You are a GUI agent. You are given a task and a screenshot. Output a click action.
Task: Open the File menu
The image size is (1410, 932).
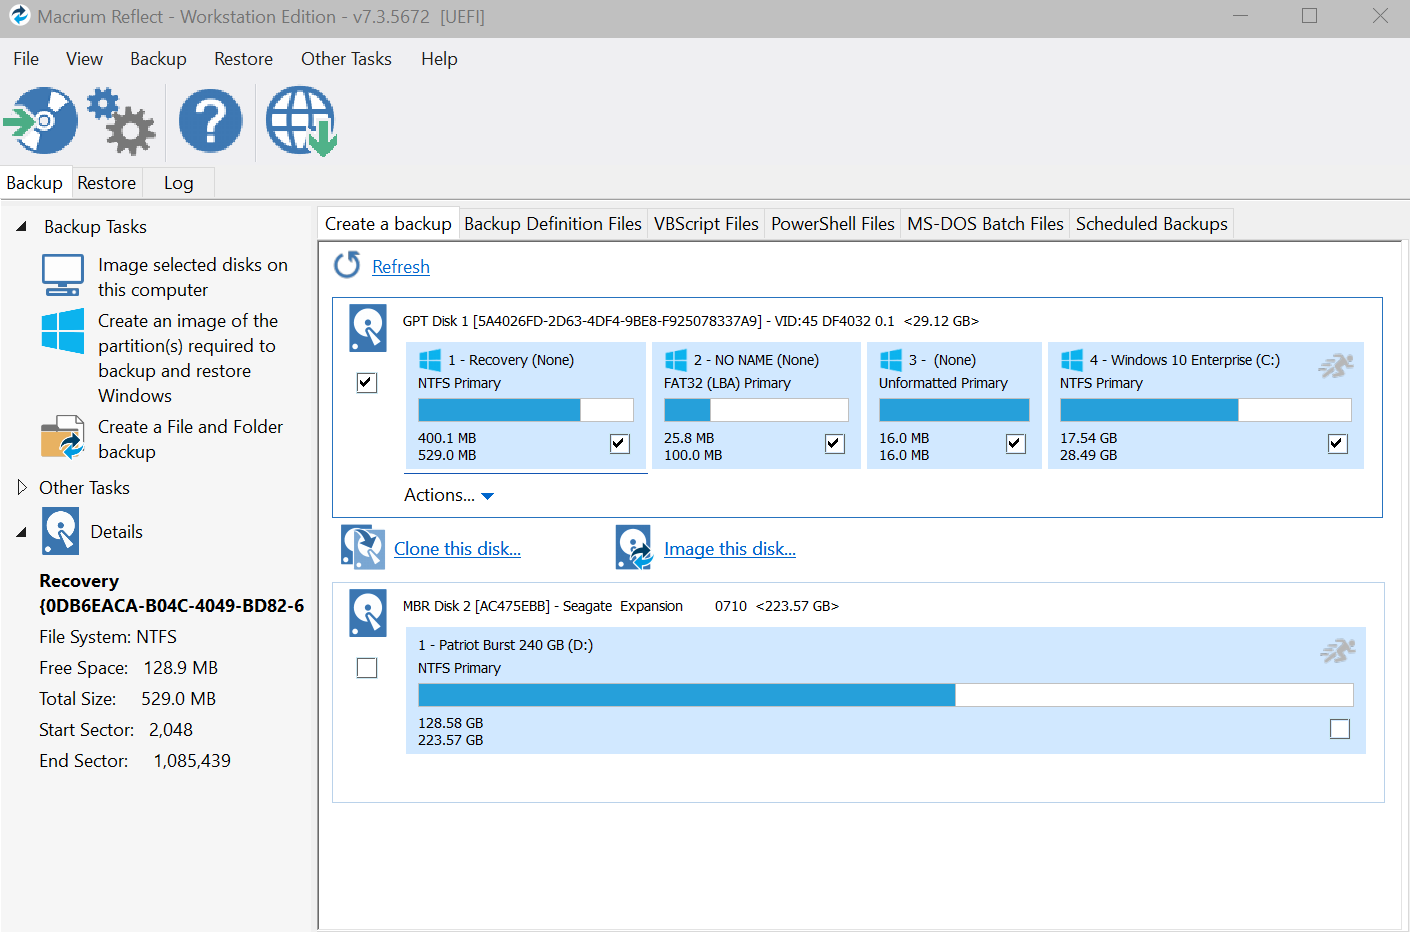coord(26,59)
